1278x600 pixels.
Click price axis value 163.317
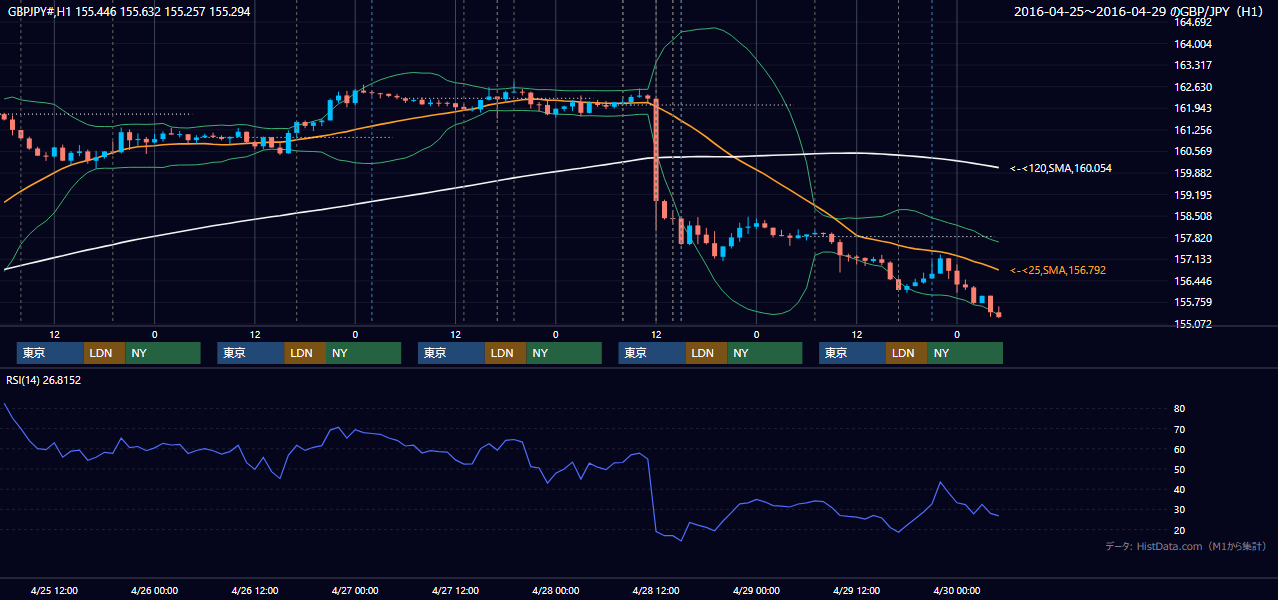pos(1193,65)
